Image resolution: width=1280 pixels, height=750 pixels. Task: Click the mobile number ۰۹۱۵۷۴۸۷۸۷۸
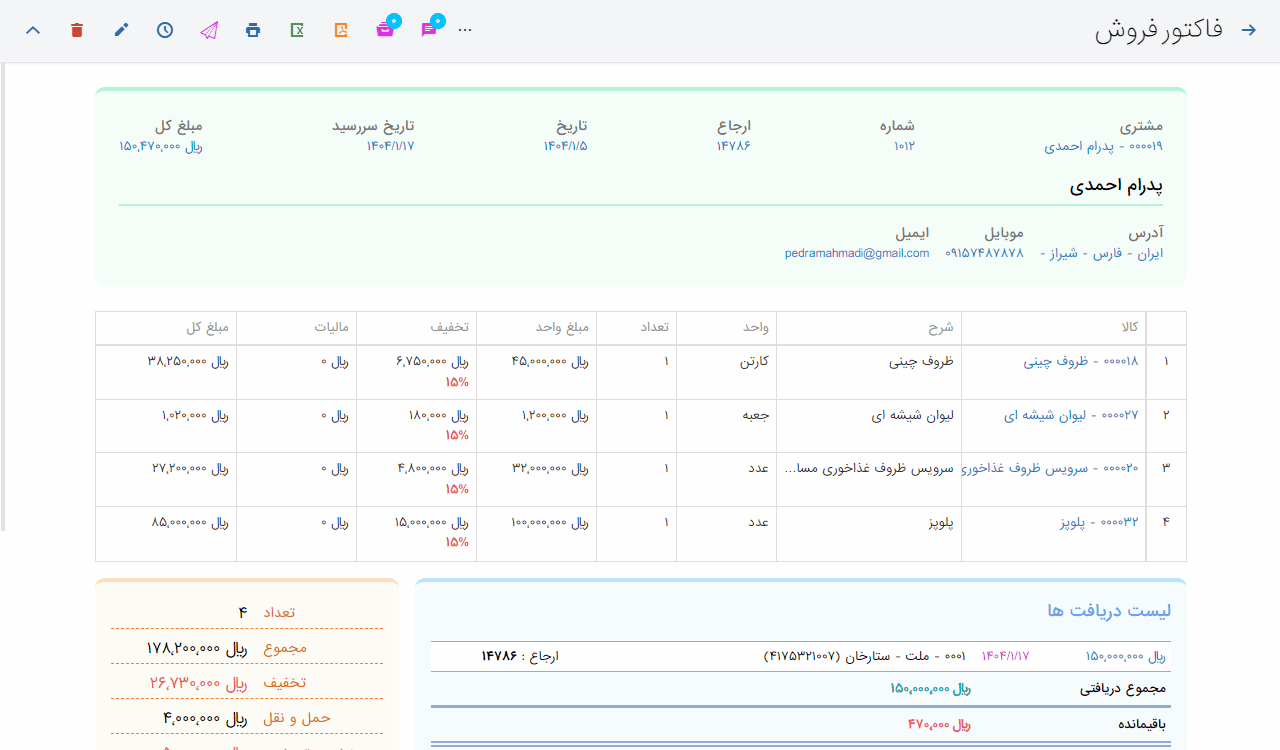pos(984,253)
